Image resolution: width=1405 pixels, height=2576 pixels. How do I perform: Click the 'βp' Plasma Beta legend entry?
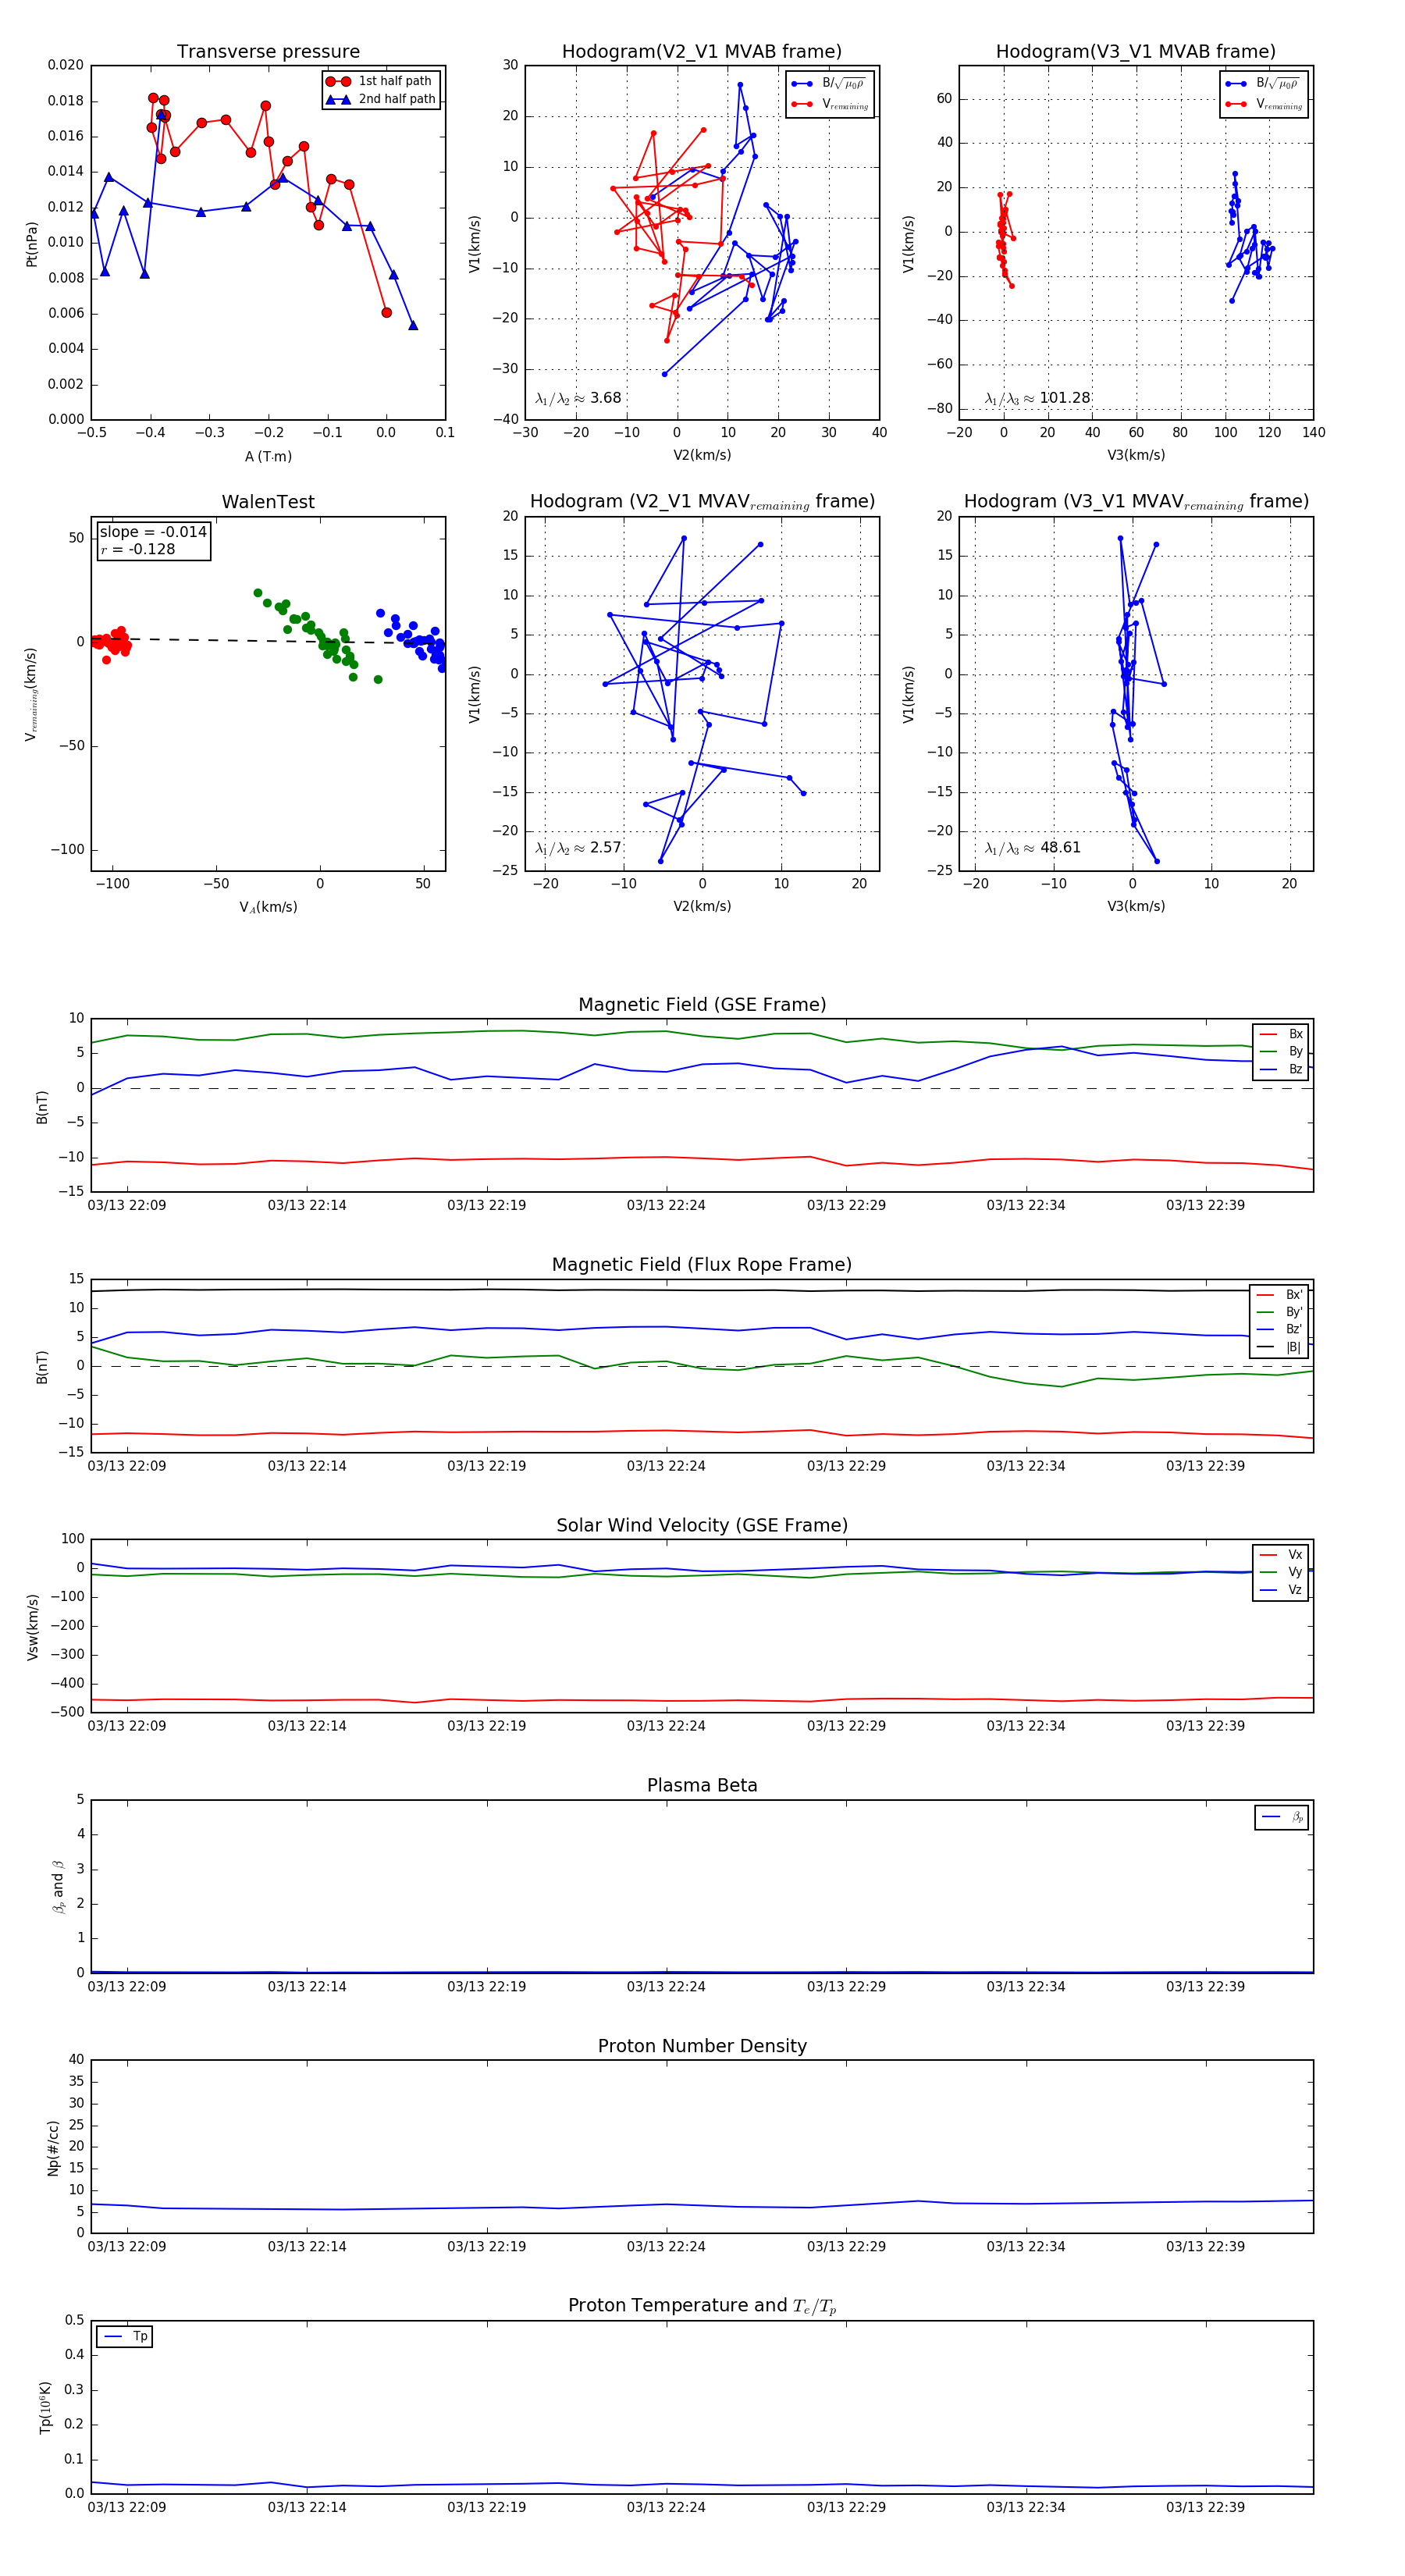tap(1283, 1817)
